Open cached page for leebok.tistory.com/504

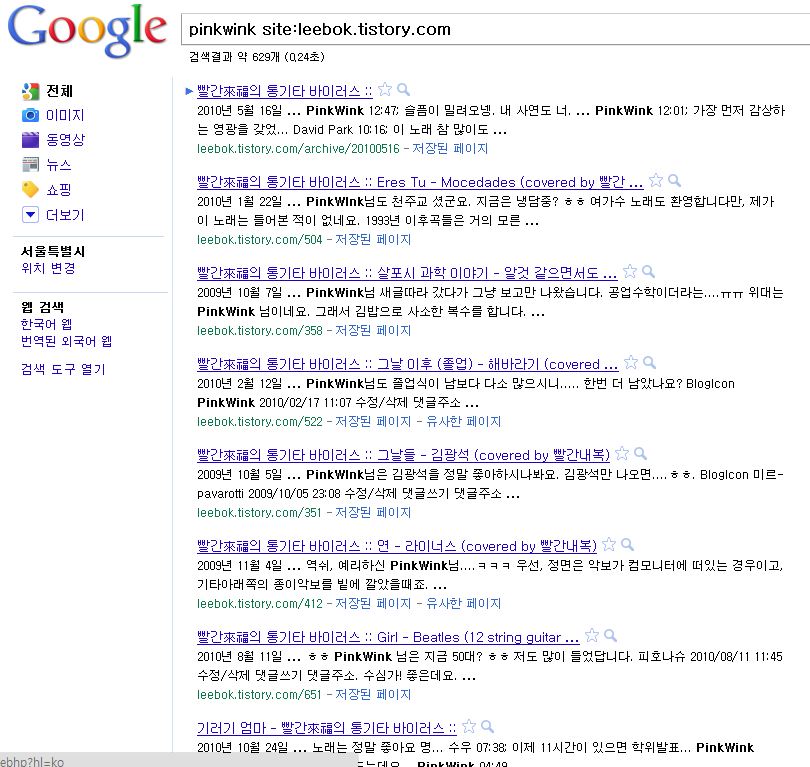tap(373, 240)
